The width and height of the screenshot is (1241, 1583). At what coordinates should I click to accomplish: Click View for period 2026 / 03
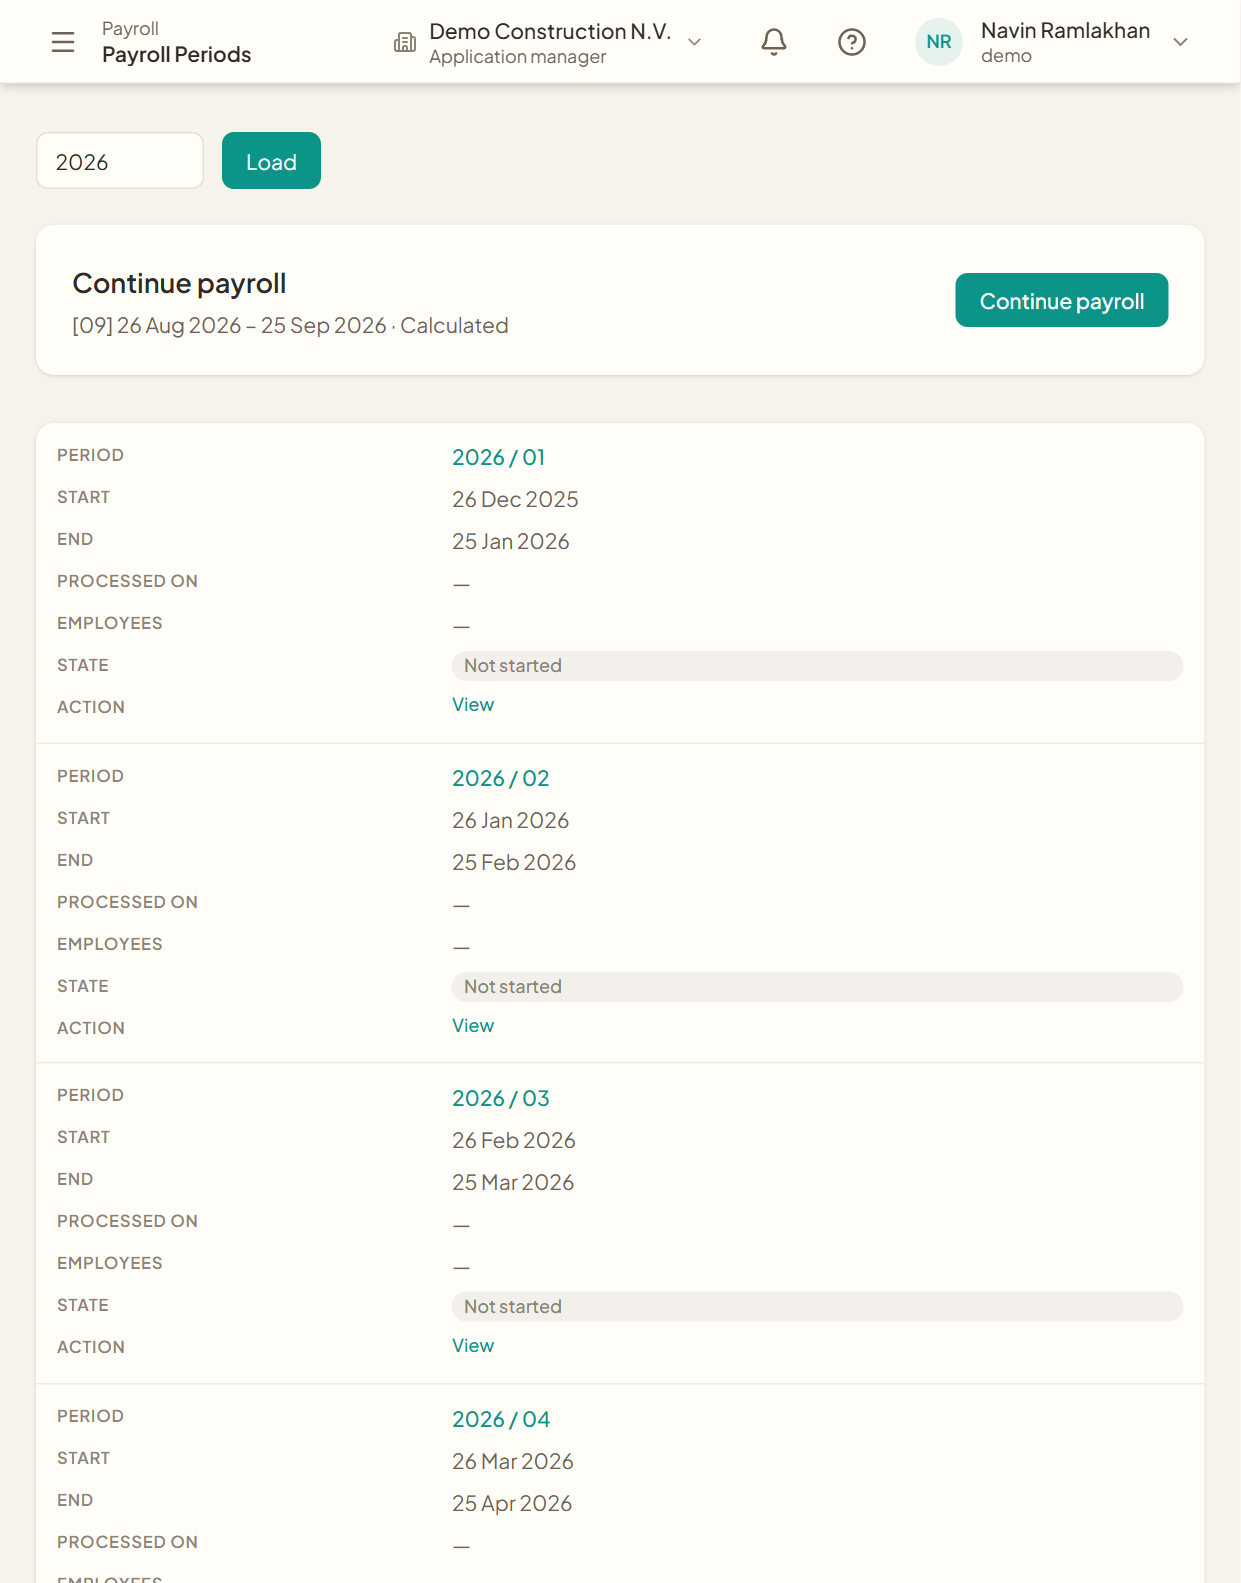click(473, 1346)
